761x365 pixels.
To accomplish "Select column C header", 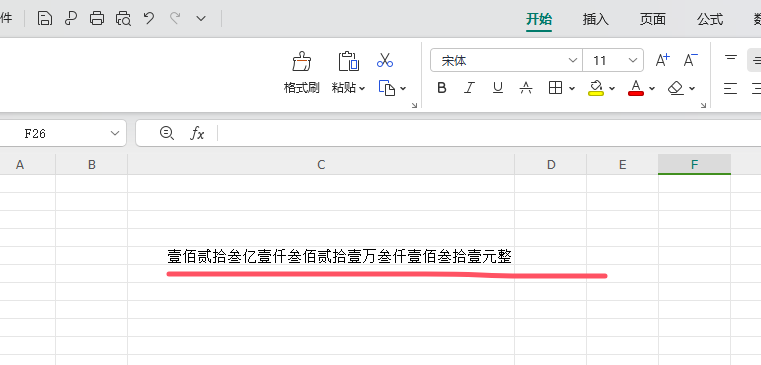I will [x=321, y=165].
